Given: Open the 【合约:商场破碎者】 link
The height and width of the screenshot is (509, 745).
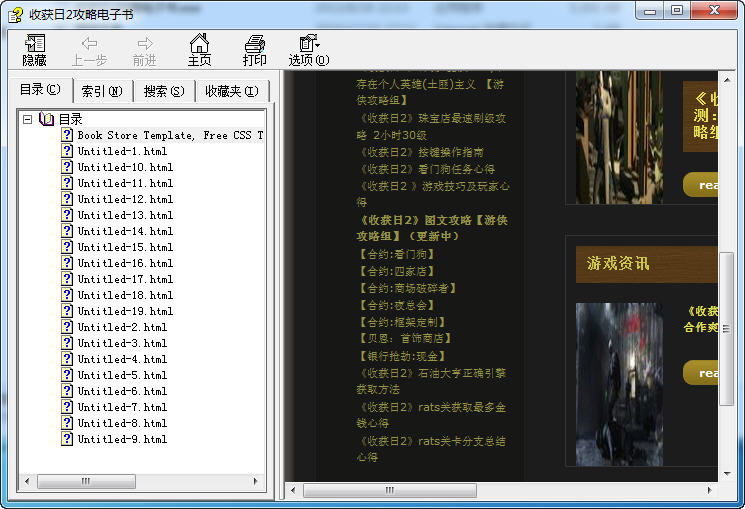Looking at the screenshot, I should tap(407, 288).
